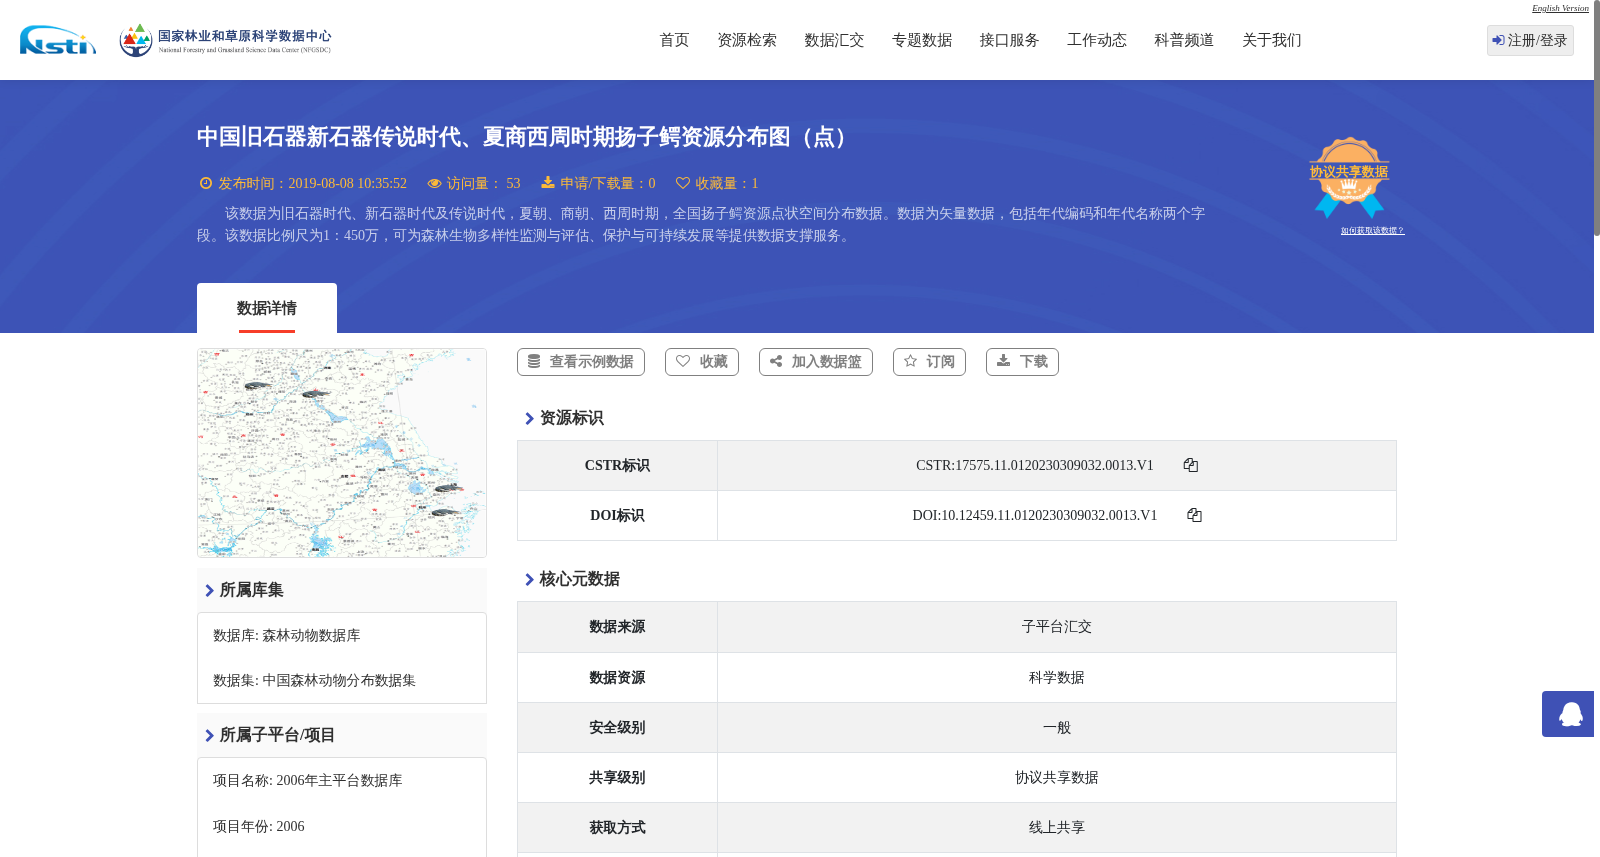This screenshot has width=1600, height=857.
Task: Collapse the 核心元数据 section chevron
Action: [x=529, y=580]
